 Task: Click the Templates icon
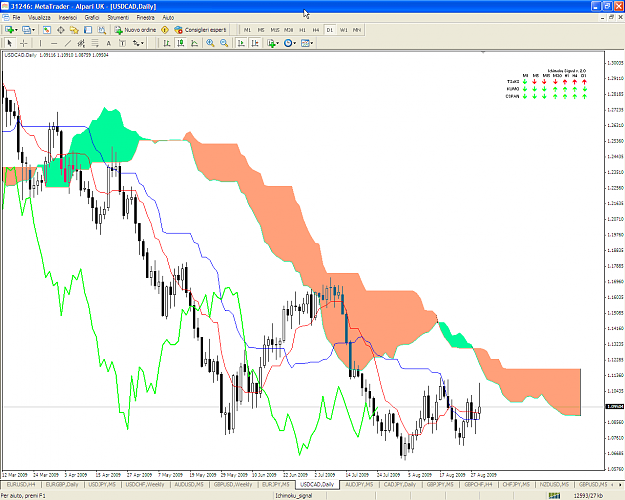coord(305,43)
